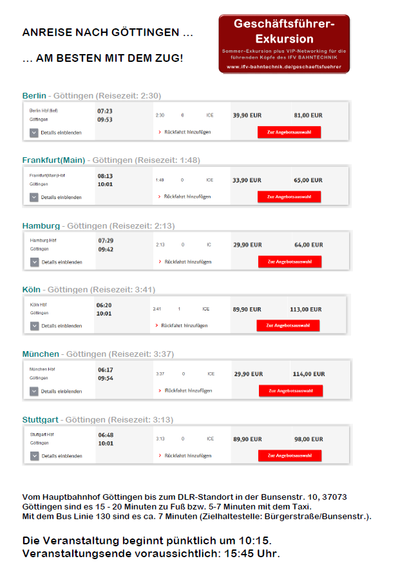Add return trip for Stuttgart connection
The image size is (400, 572).
tap(185, 456)
